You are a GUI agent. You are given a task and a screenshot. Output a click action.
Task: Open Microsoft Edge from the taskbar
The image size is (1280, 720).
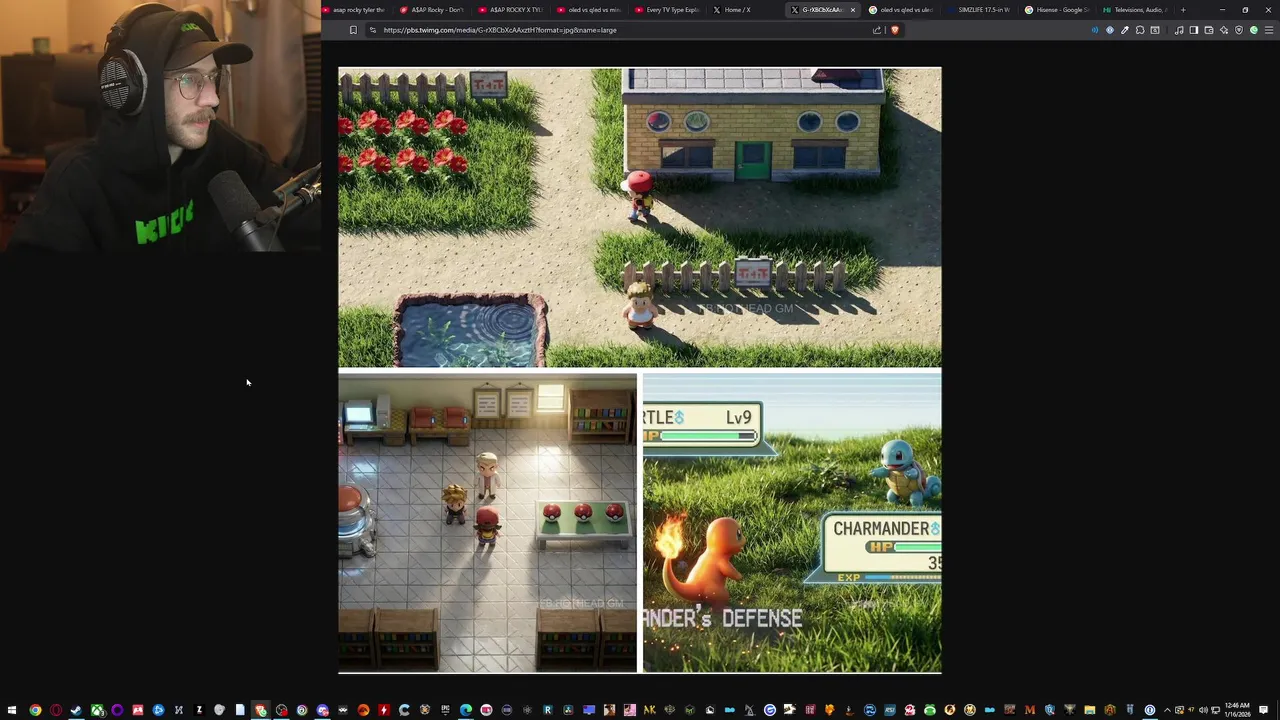coord(466,710)
